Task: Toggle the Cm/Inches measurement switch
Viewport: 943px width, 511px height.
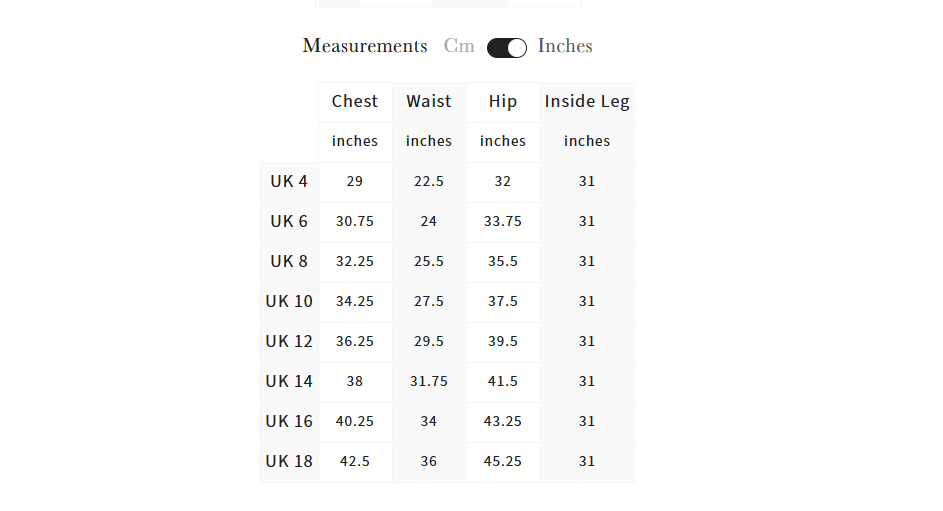Action: pyautogui.click(x=506, y=47)
